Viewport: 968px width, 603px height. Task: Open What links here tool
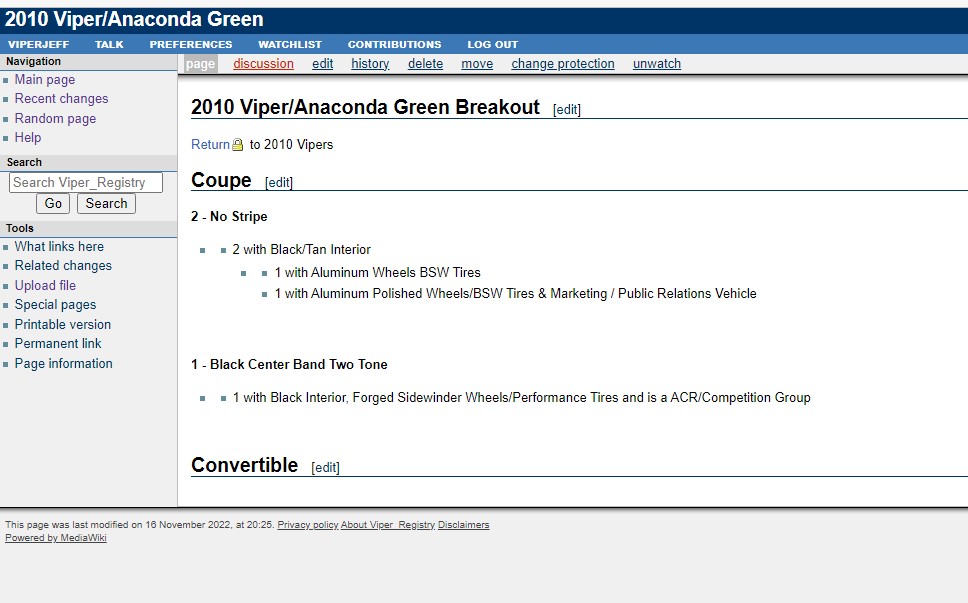[x=59, y=247]
